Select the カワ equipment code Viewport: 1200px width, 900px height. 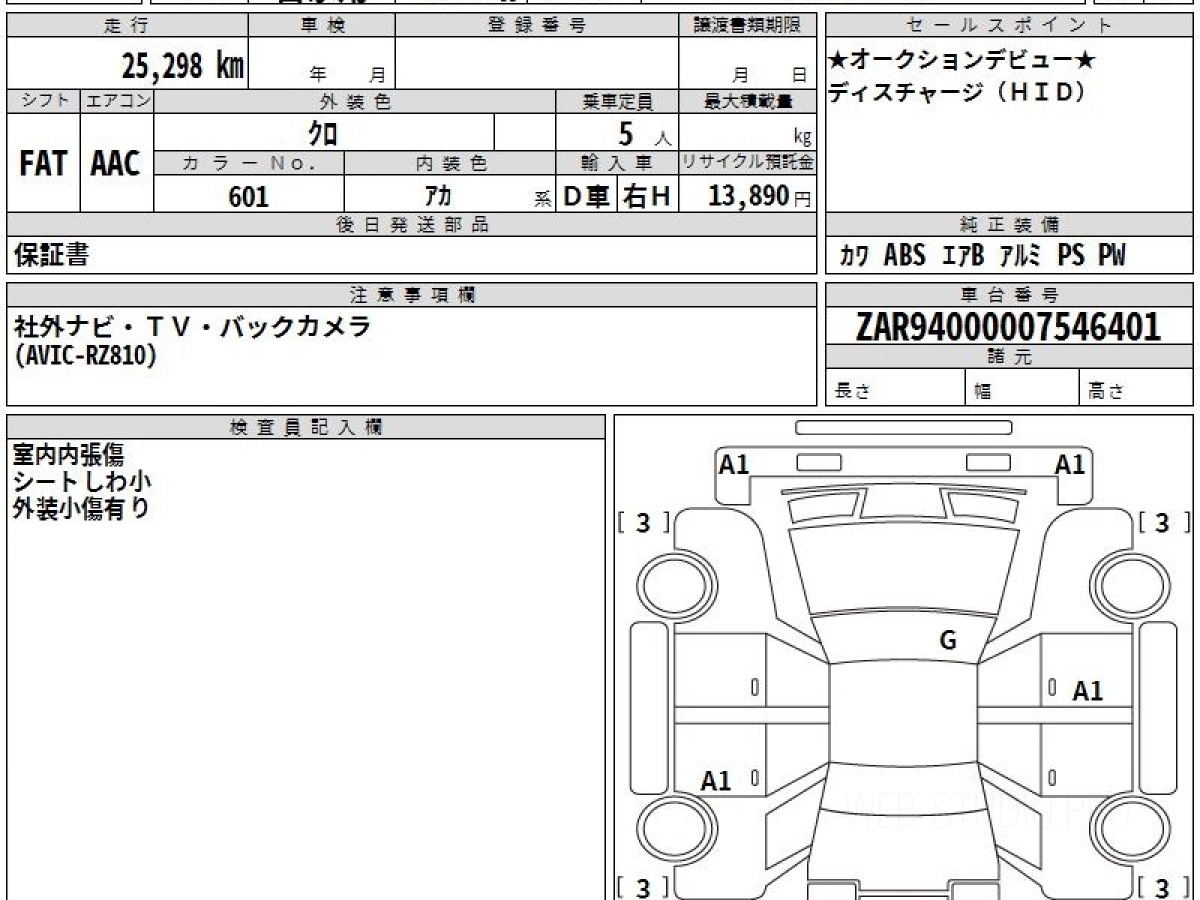pos(854,256)
